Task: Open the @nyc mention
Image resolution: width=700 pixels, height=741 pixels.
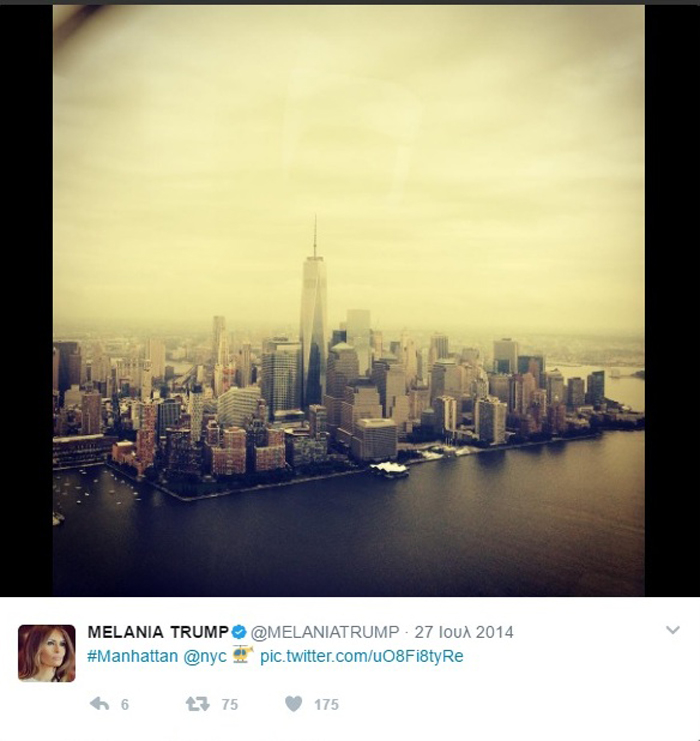Action: click(x=205, y=657)
